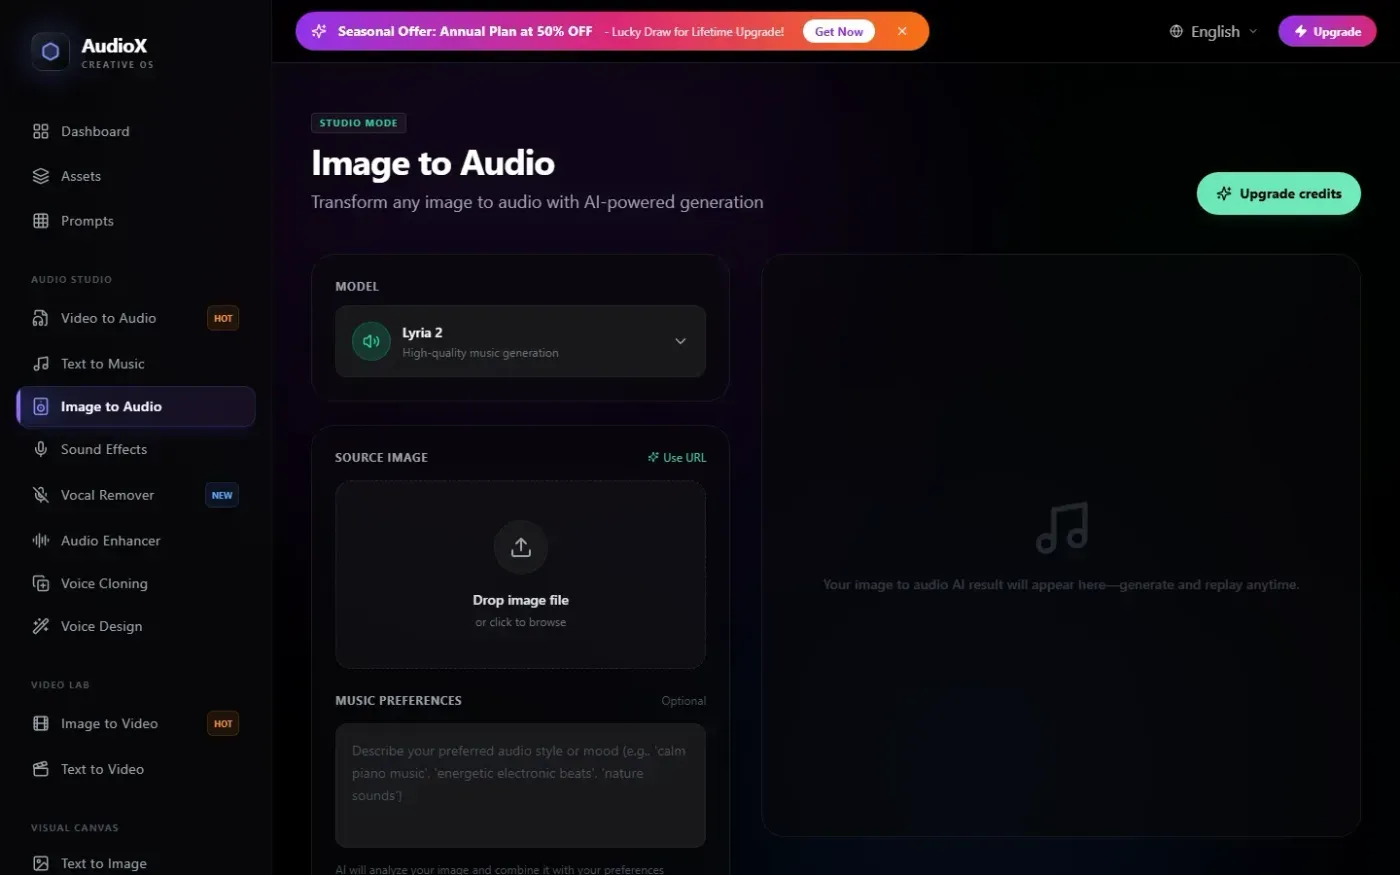The image size is (1400, 875).
Task: Open the Voice Cloning tool
Action: [x=135, y=583]
